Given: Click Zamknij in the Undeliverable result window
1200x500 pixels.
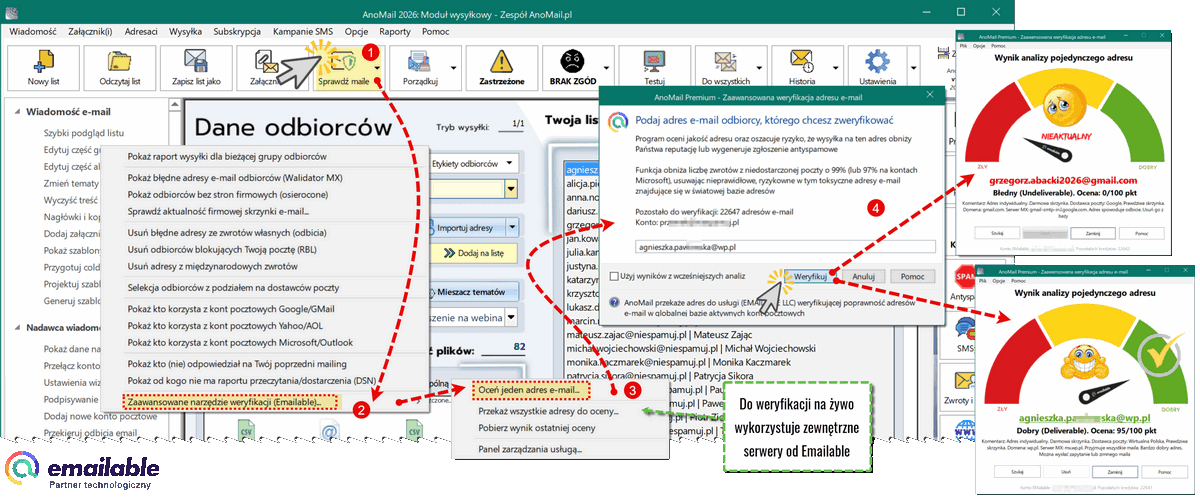Looking at the screenshot, I should (x=1091, y=232).
